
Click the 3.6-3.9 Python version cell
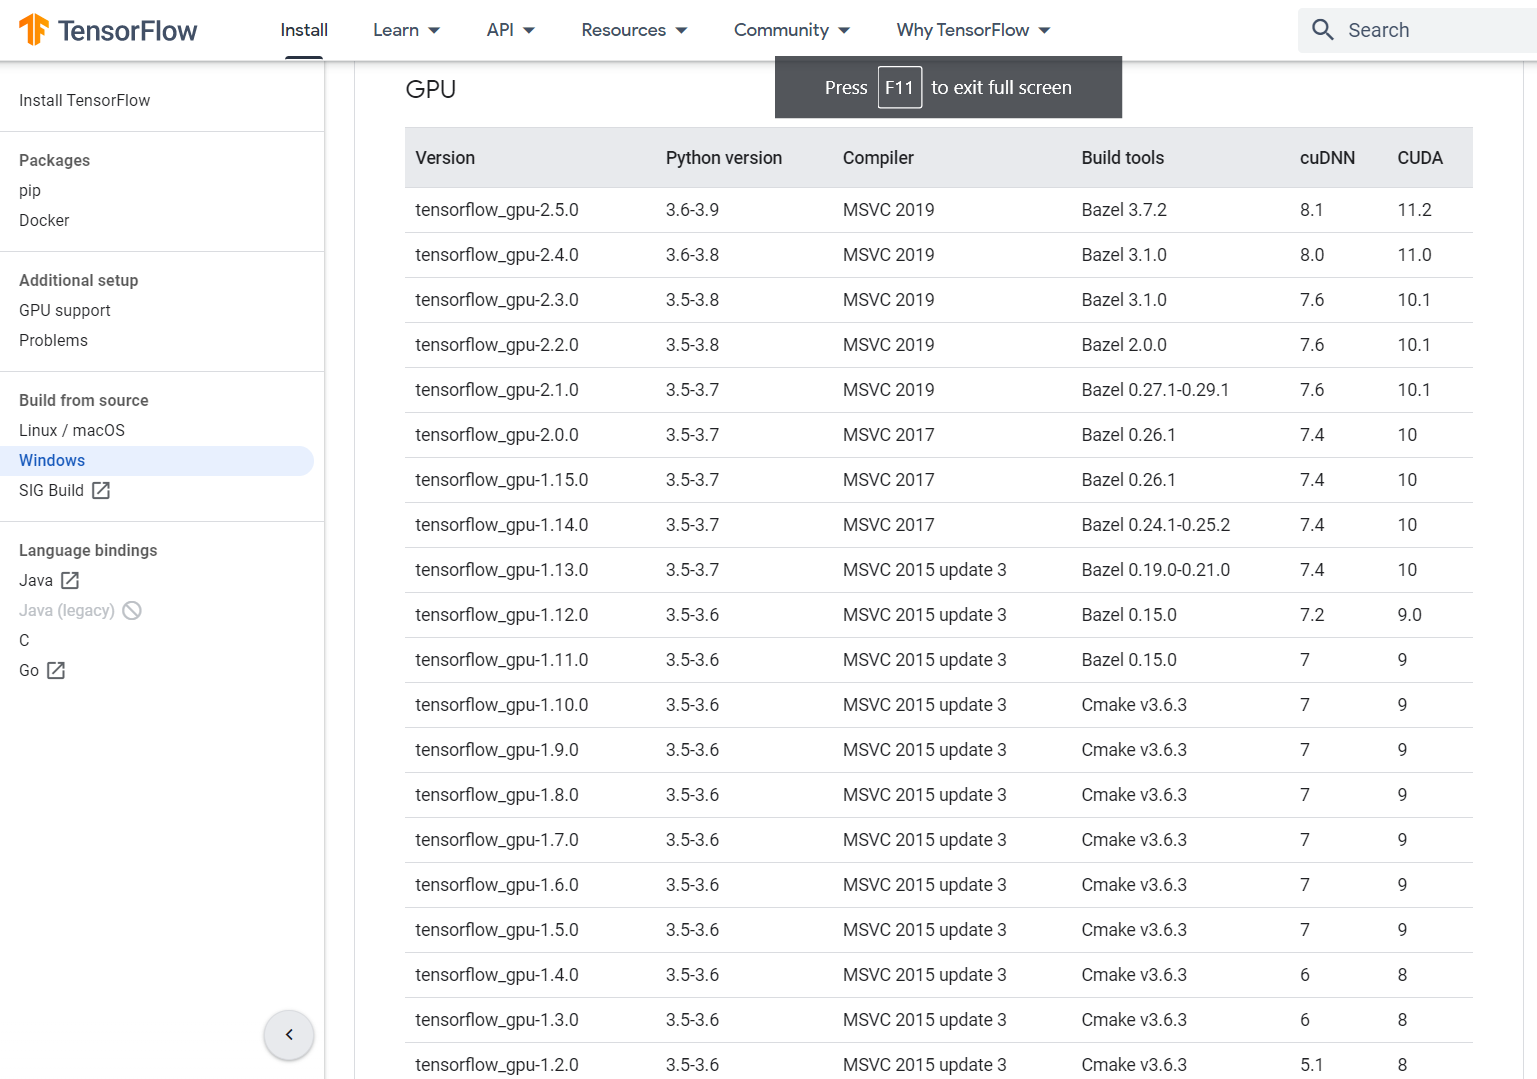click(x=692, y=210)
